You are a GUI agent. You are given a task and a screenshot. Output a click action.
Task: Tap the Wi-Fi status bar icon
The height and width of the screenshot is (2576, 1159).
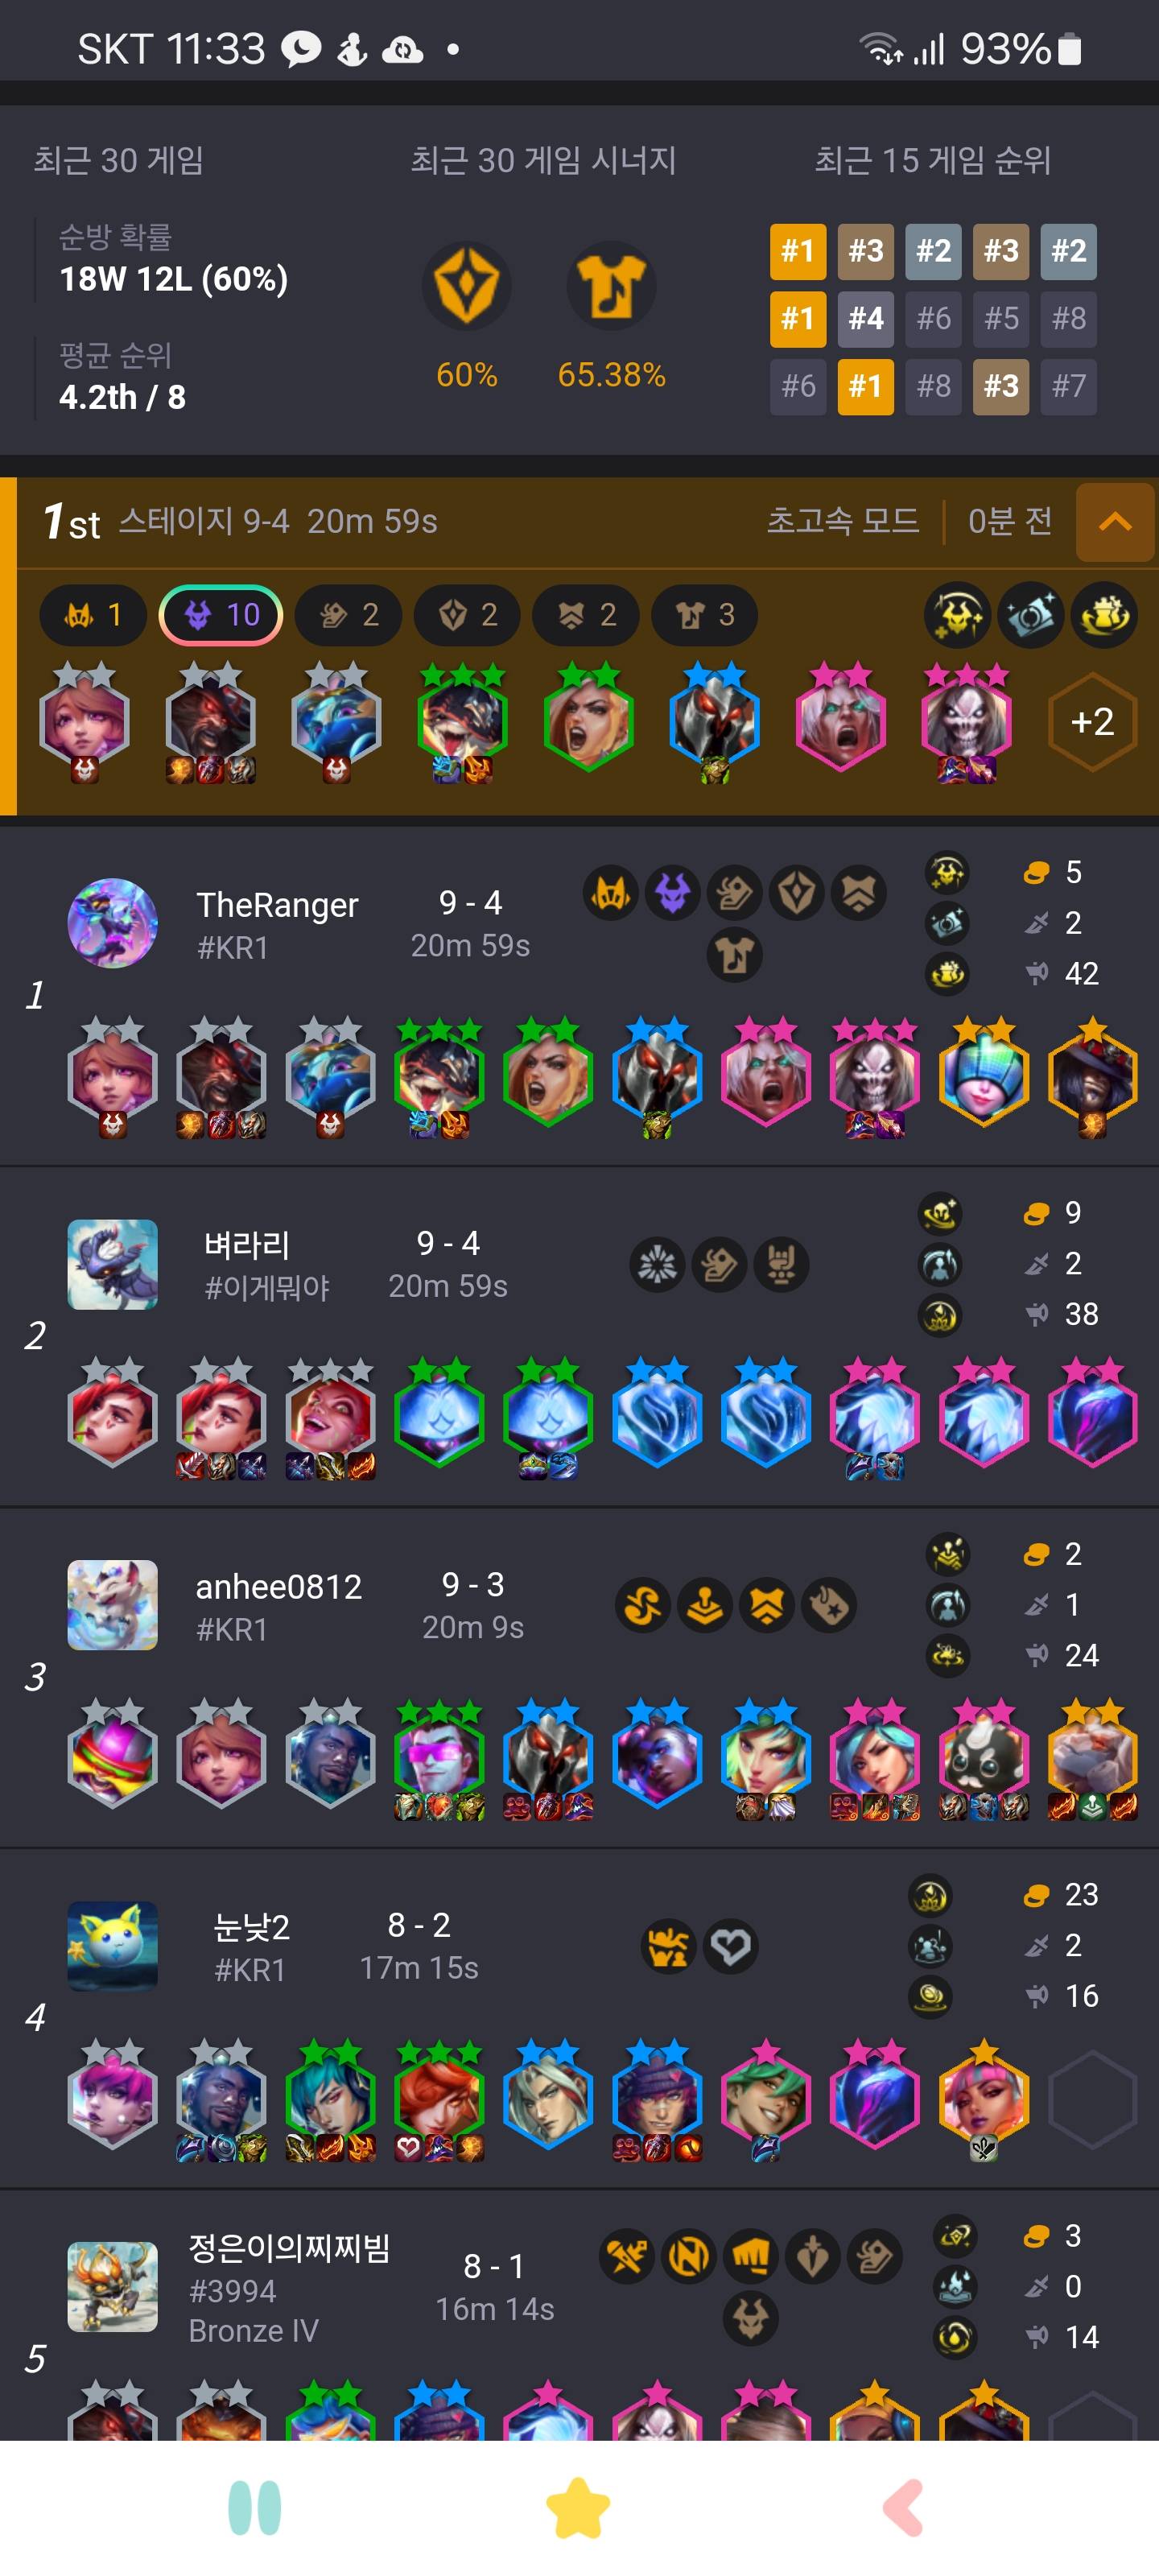tap(880, 48)
